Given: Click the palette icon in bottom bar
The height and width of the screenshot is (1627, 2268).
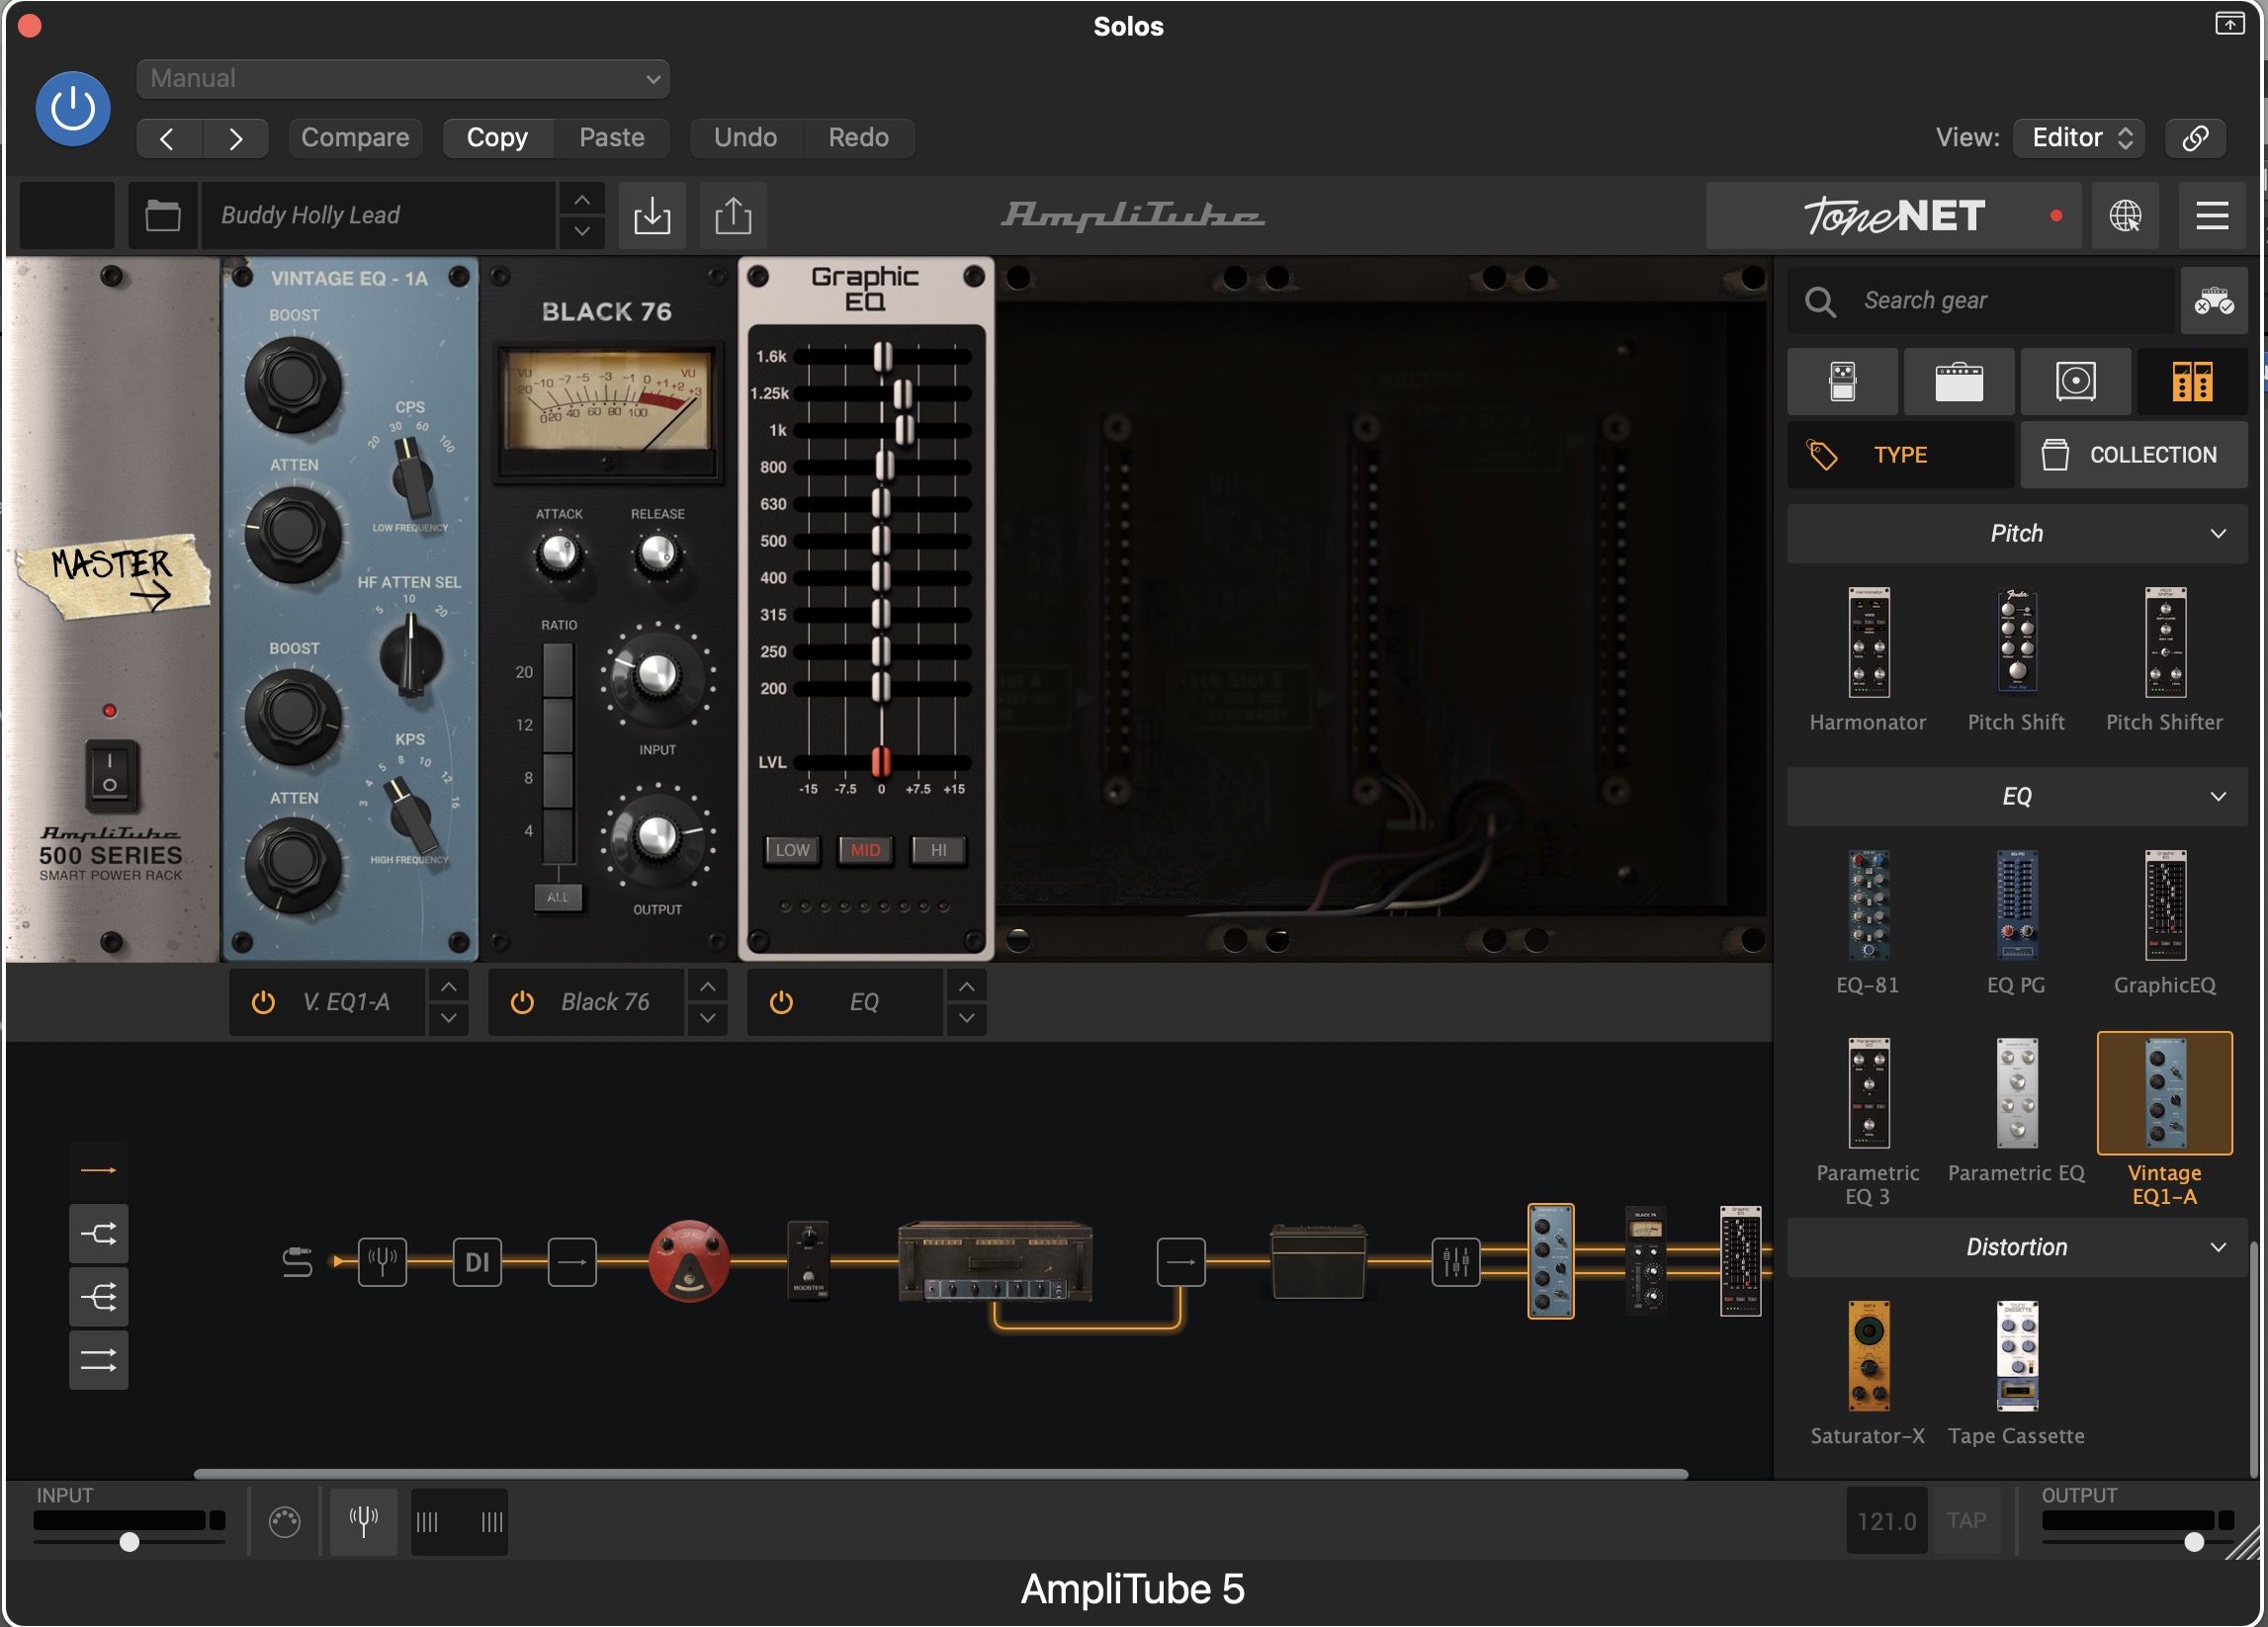Looking at the screenshot, I should click(x=285, y=1521).
